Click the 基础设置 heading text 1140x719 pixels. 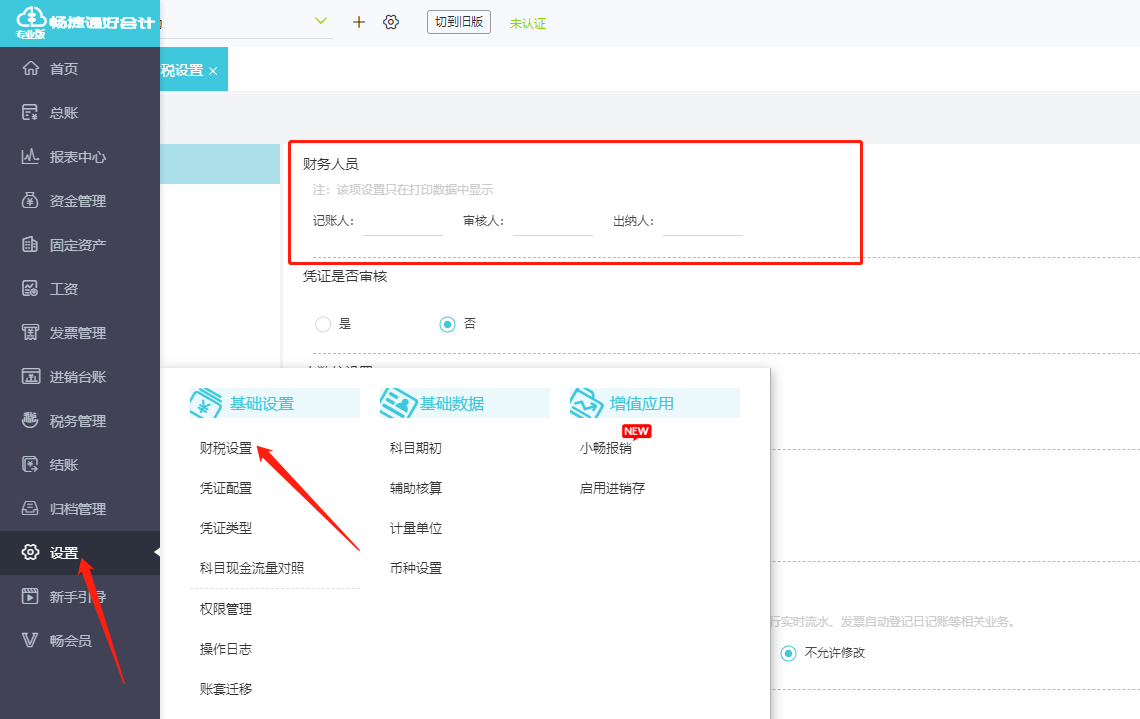262,403
